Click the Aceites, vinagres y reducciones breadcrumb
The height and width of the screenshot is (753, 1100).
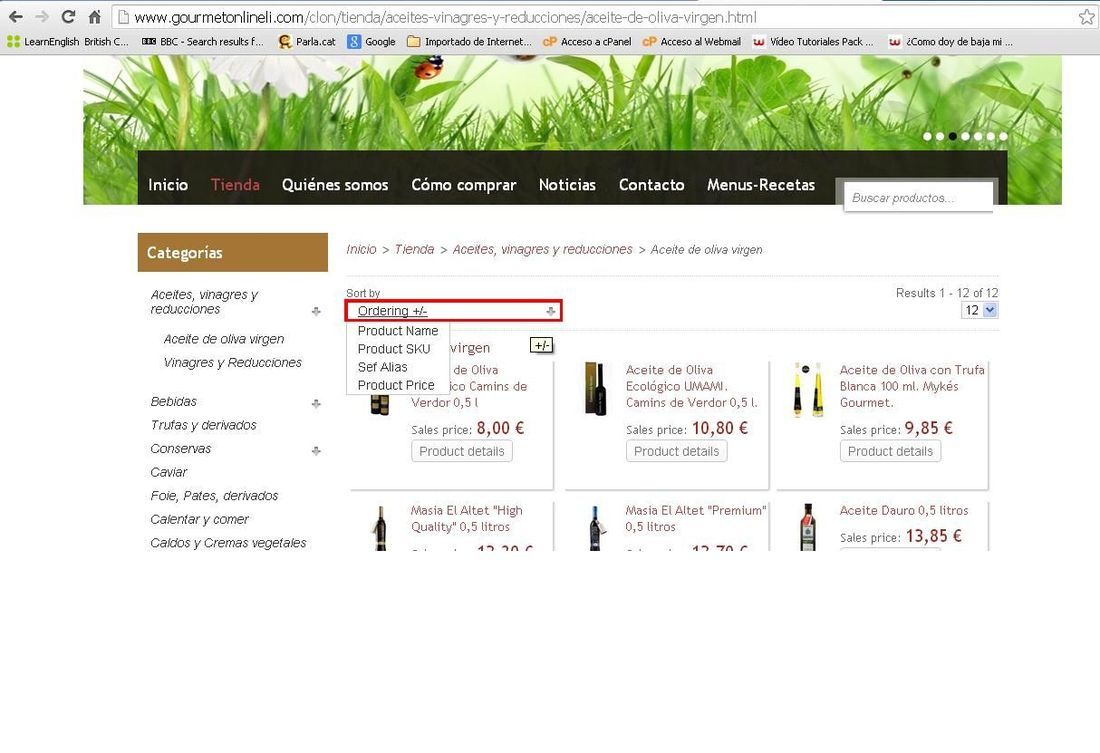(x=542, y=249)
